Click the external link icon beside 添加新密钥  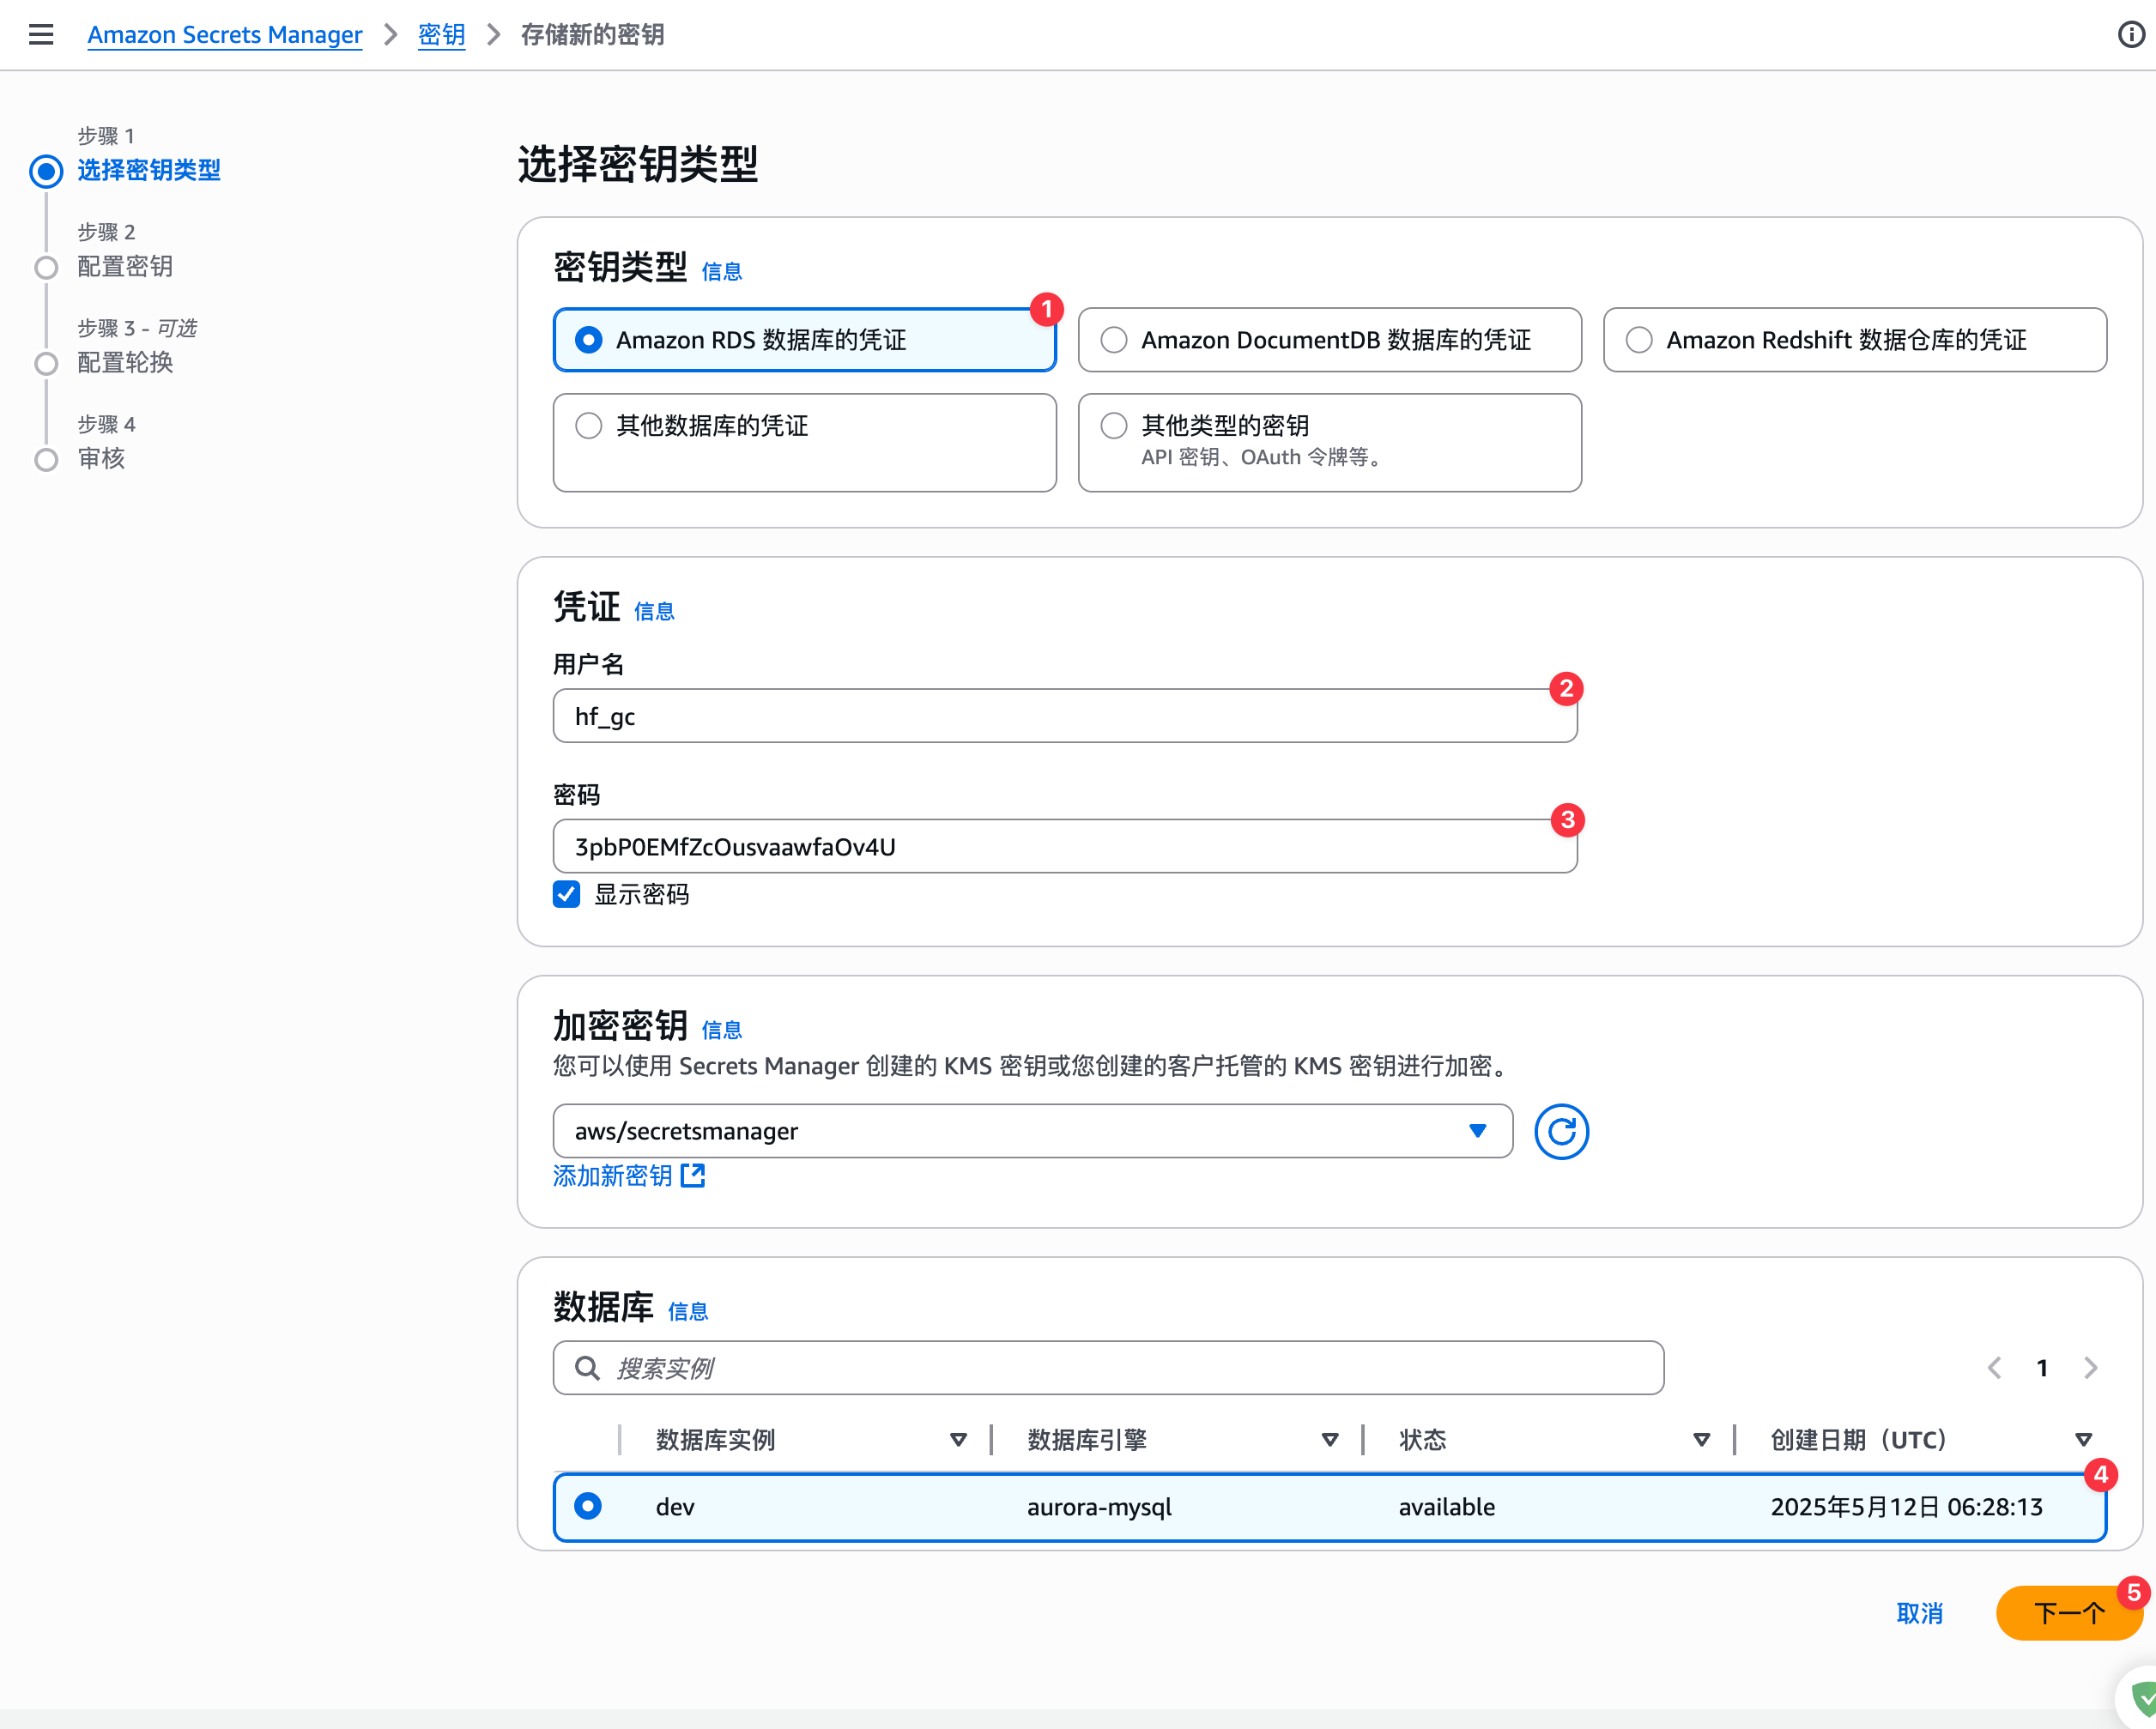pyautogui.click(x=693, y=1175)
